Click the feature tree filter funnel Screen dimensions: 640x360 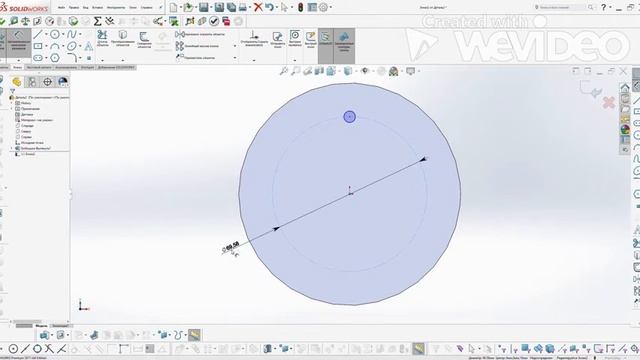pos(12,91)
